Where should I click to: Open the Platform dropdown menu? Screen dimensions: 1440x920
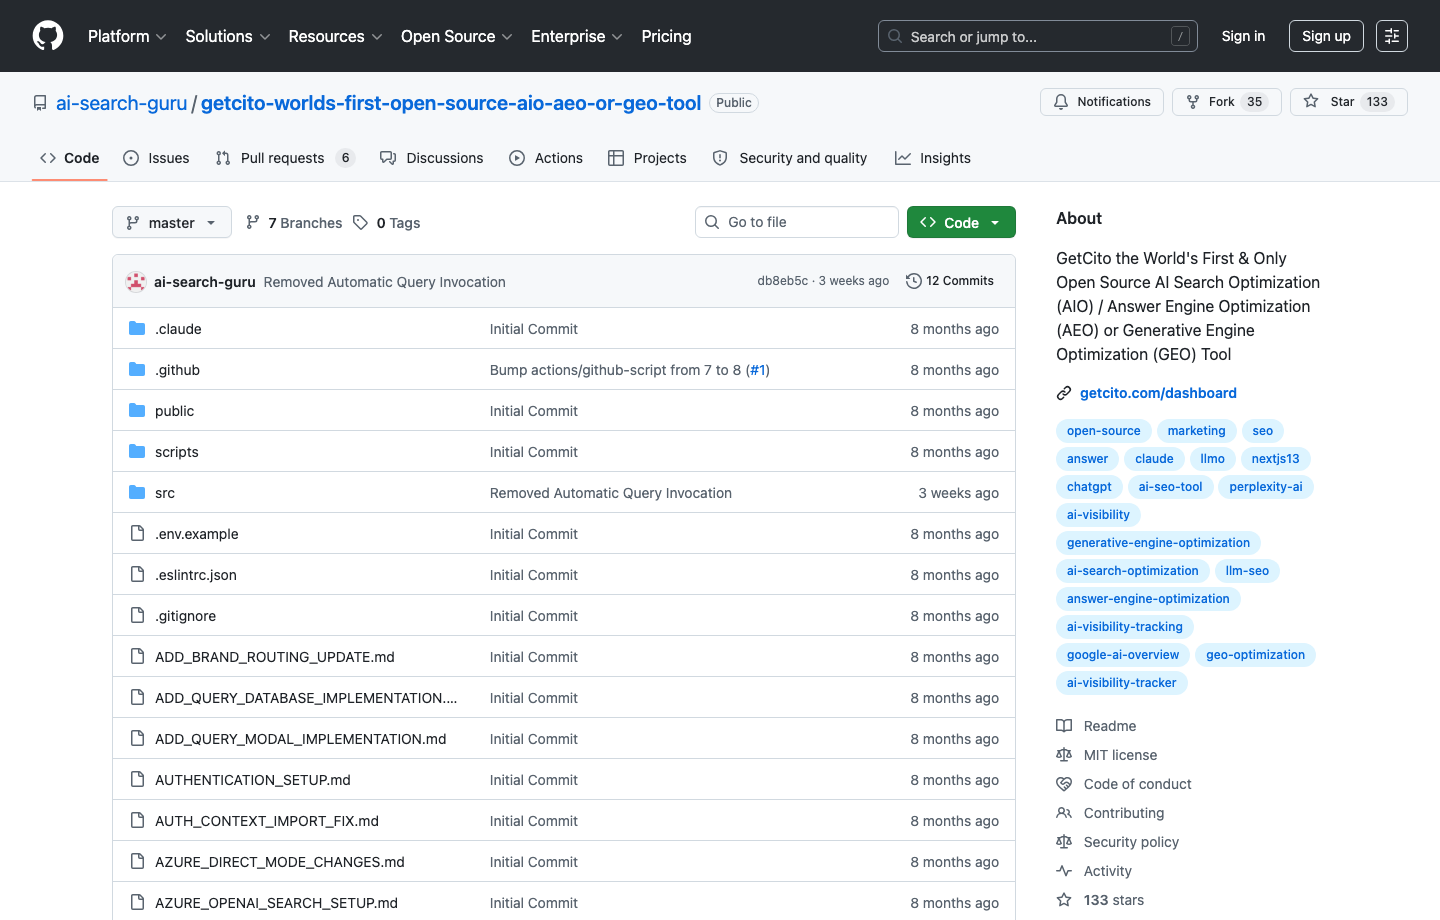127,36
